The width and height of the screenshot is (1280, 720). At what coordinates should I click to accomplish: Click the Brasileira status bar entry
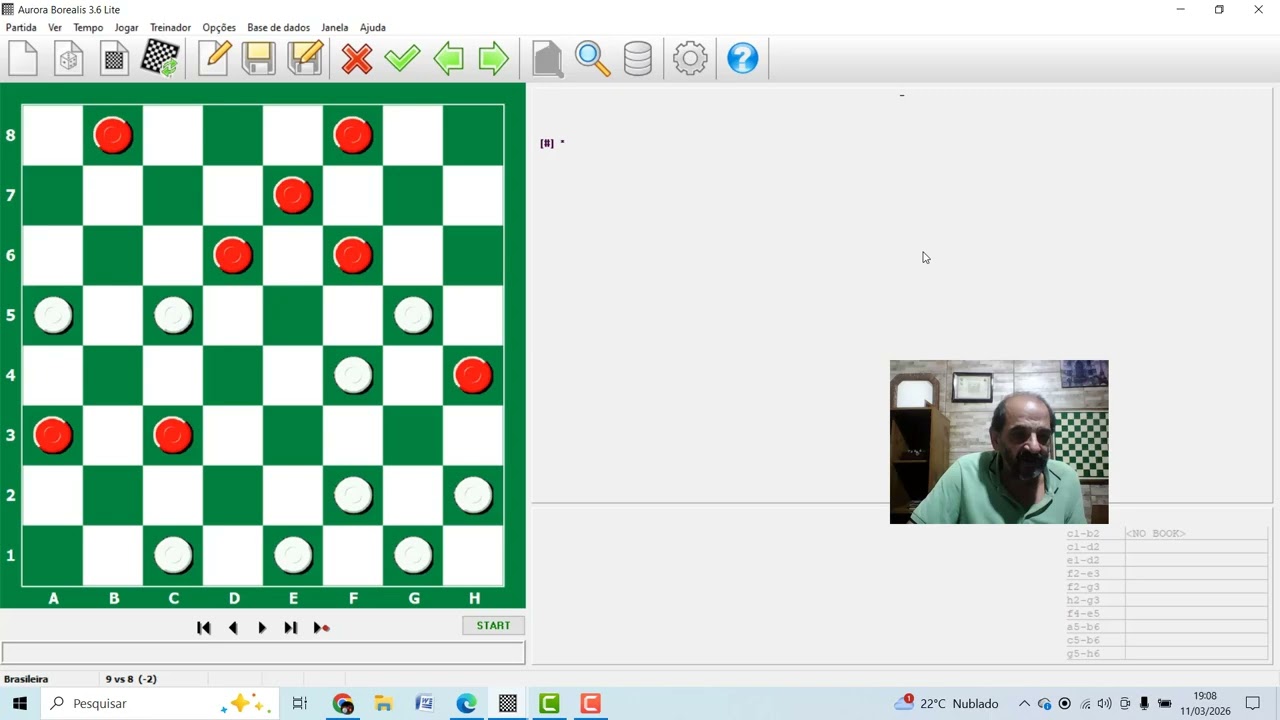click(26, 679)
